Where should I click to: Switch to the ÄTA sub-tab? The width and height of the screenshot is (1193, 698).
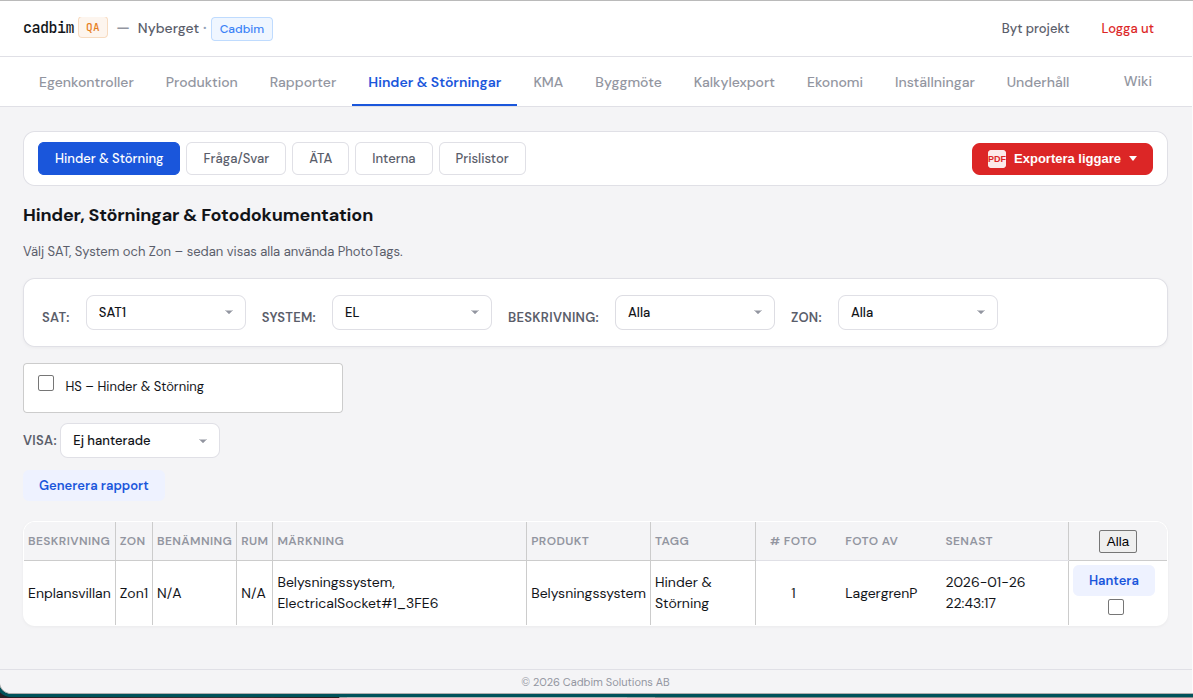(320, 158)
